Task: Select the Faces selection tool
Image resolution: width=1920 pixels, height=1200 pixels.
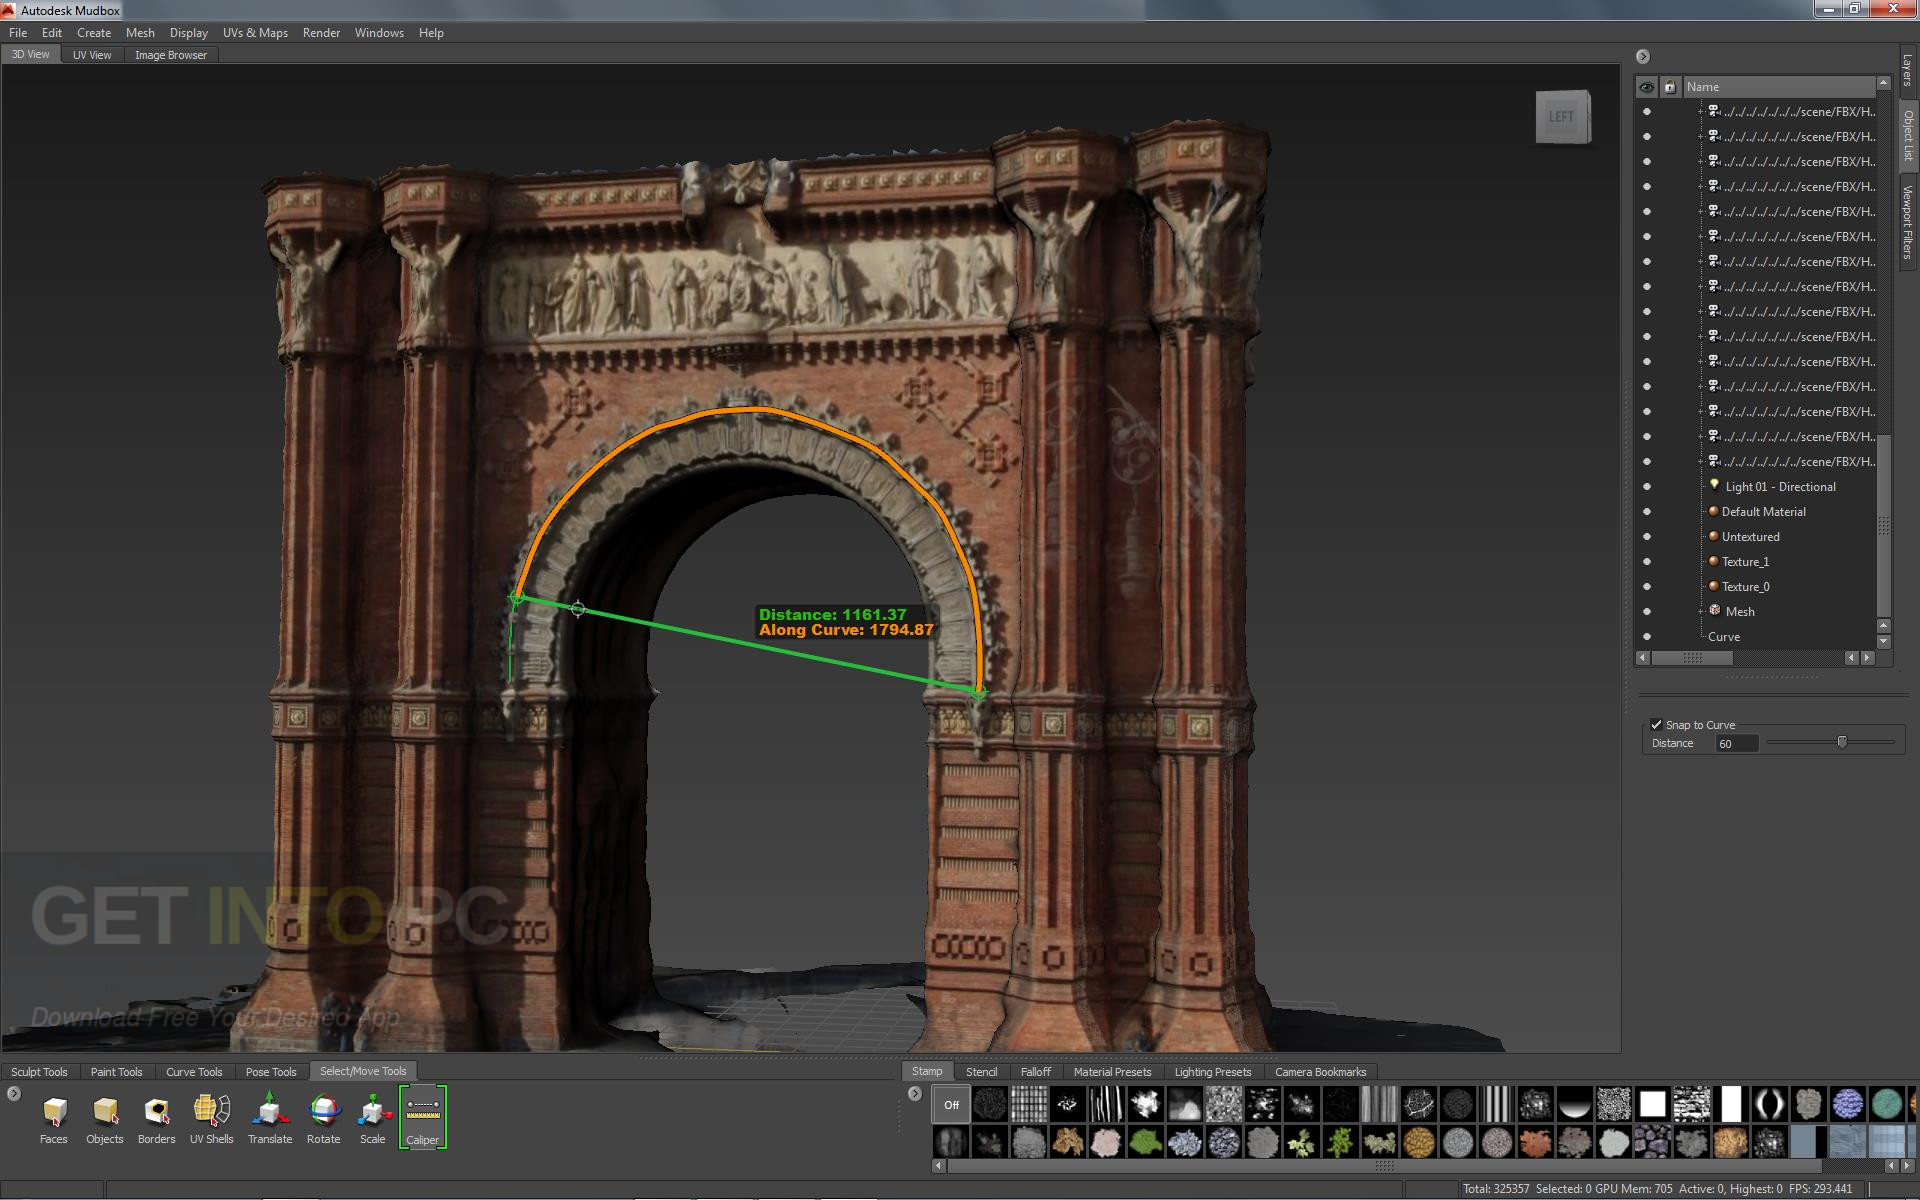Action: coord(54,1117)
